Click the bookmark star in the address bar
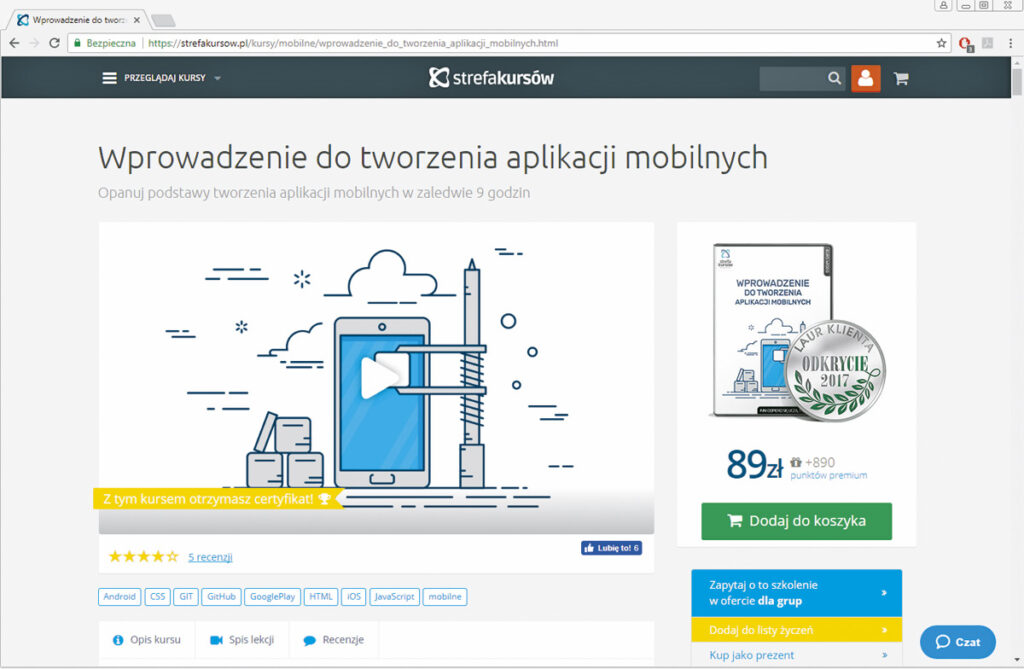1024x669 pixels. point(939,43)
